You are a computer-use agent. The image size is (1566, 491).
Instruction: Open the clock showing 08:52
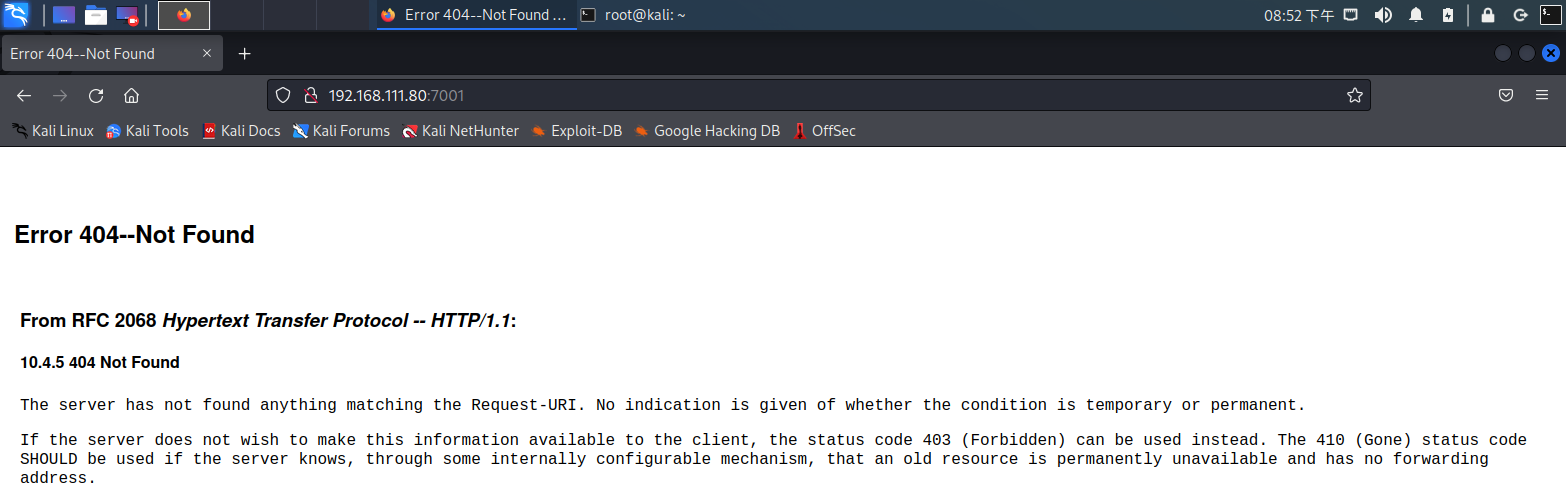pyautogui.click(x=1299, y=15)
